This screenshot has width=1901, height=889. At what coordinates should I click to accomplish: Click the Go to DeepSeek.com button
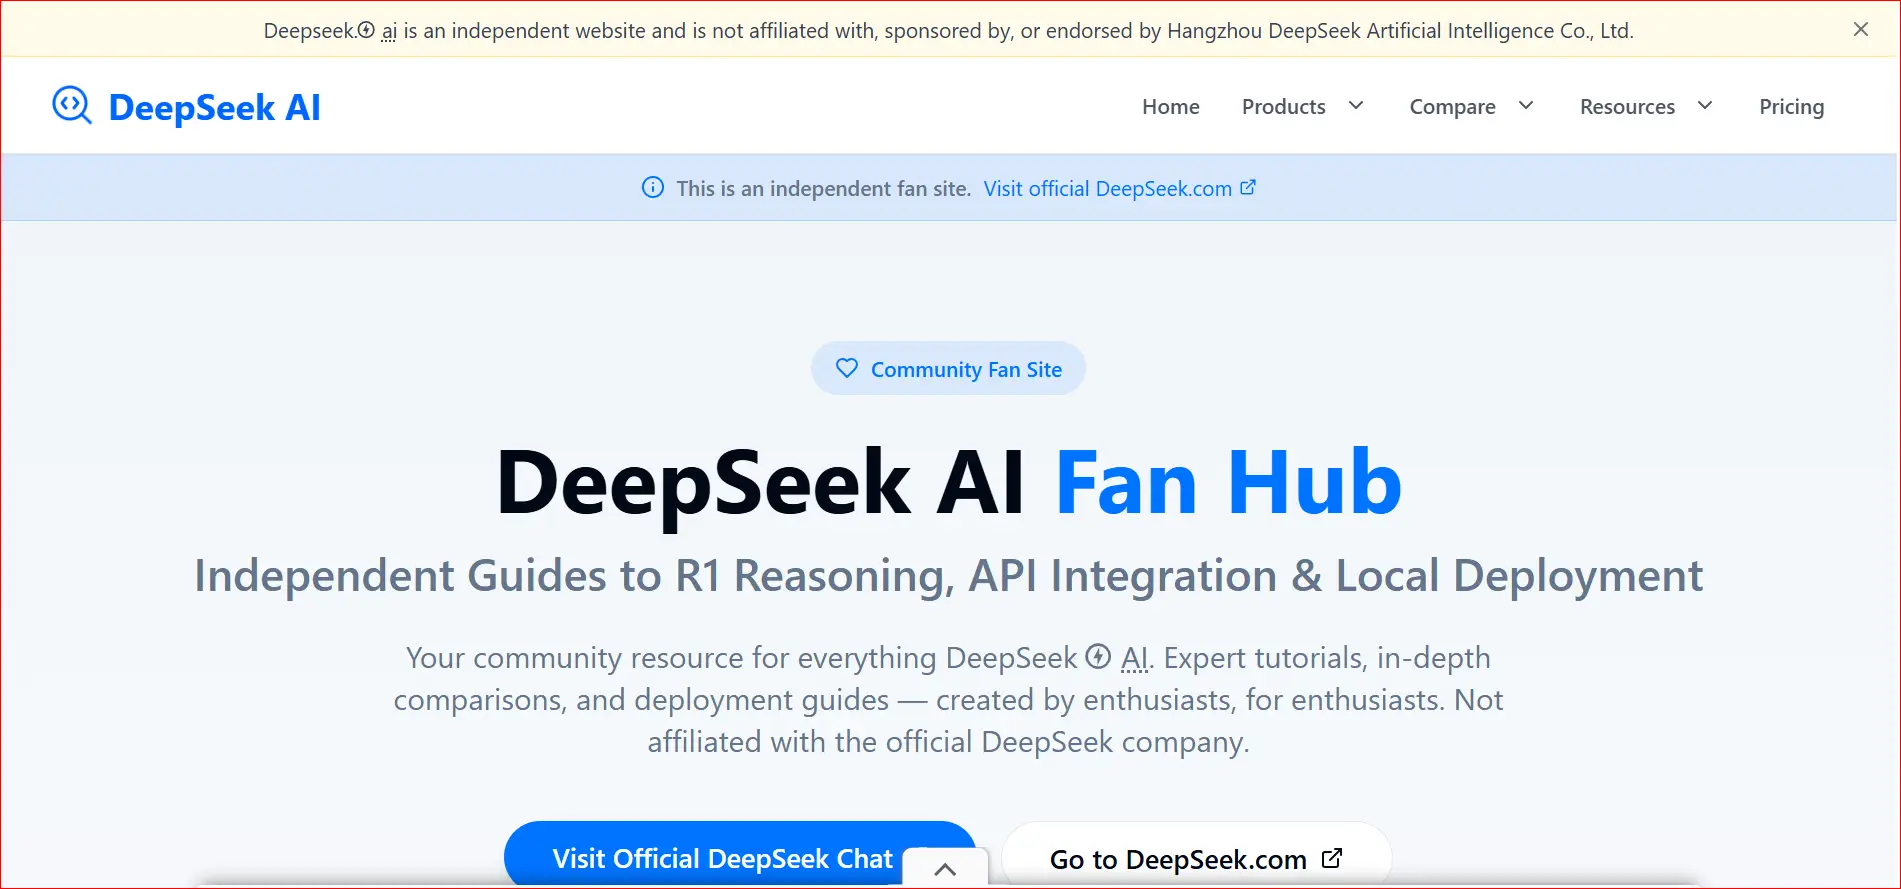[x=1177, y=859]
